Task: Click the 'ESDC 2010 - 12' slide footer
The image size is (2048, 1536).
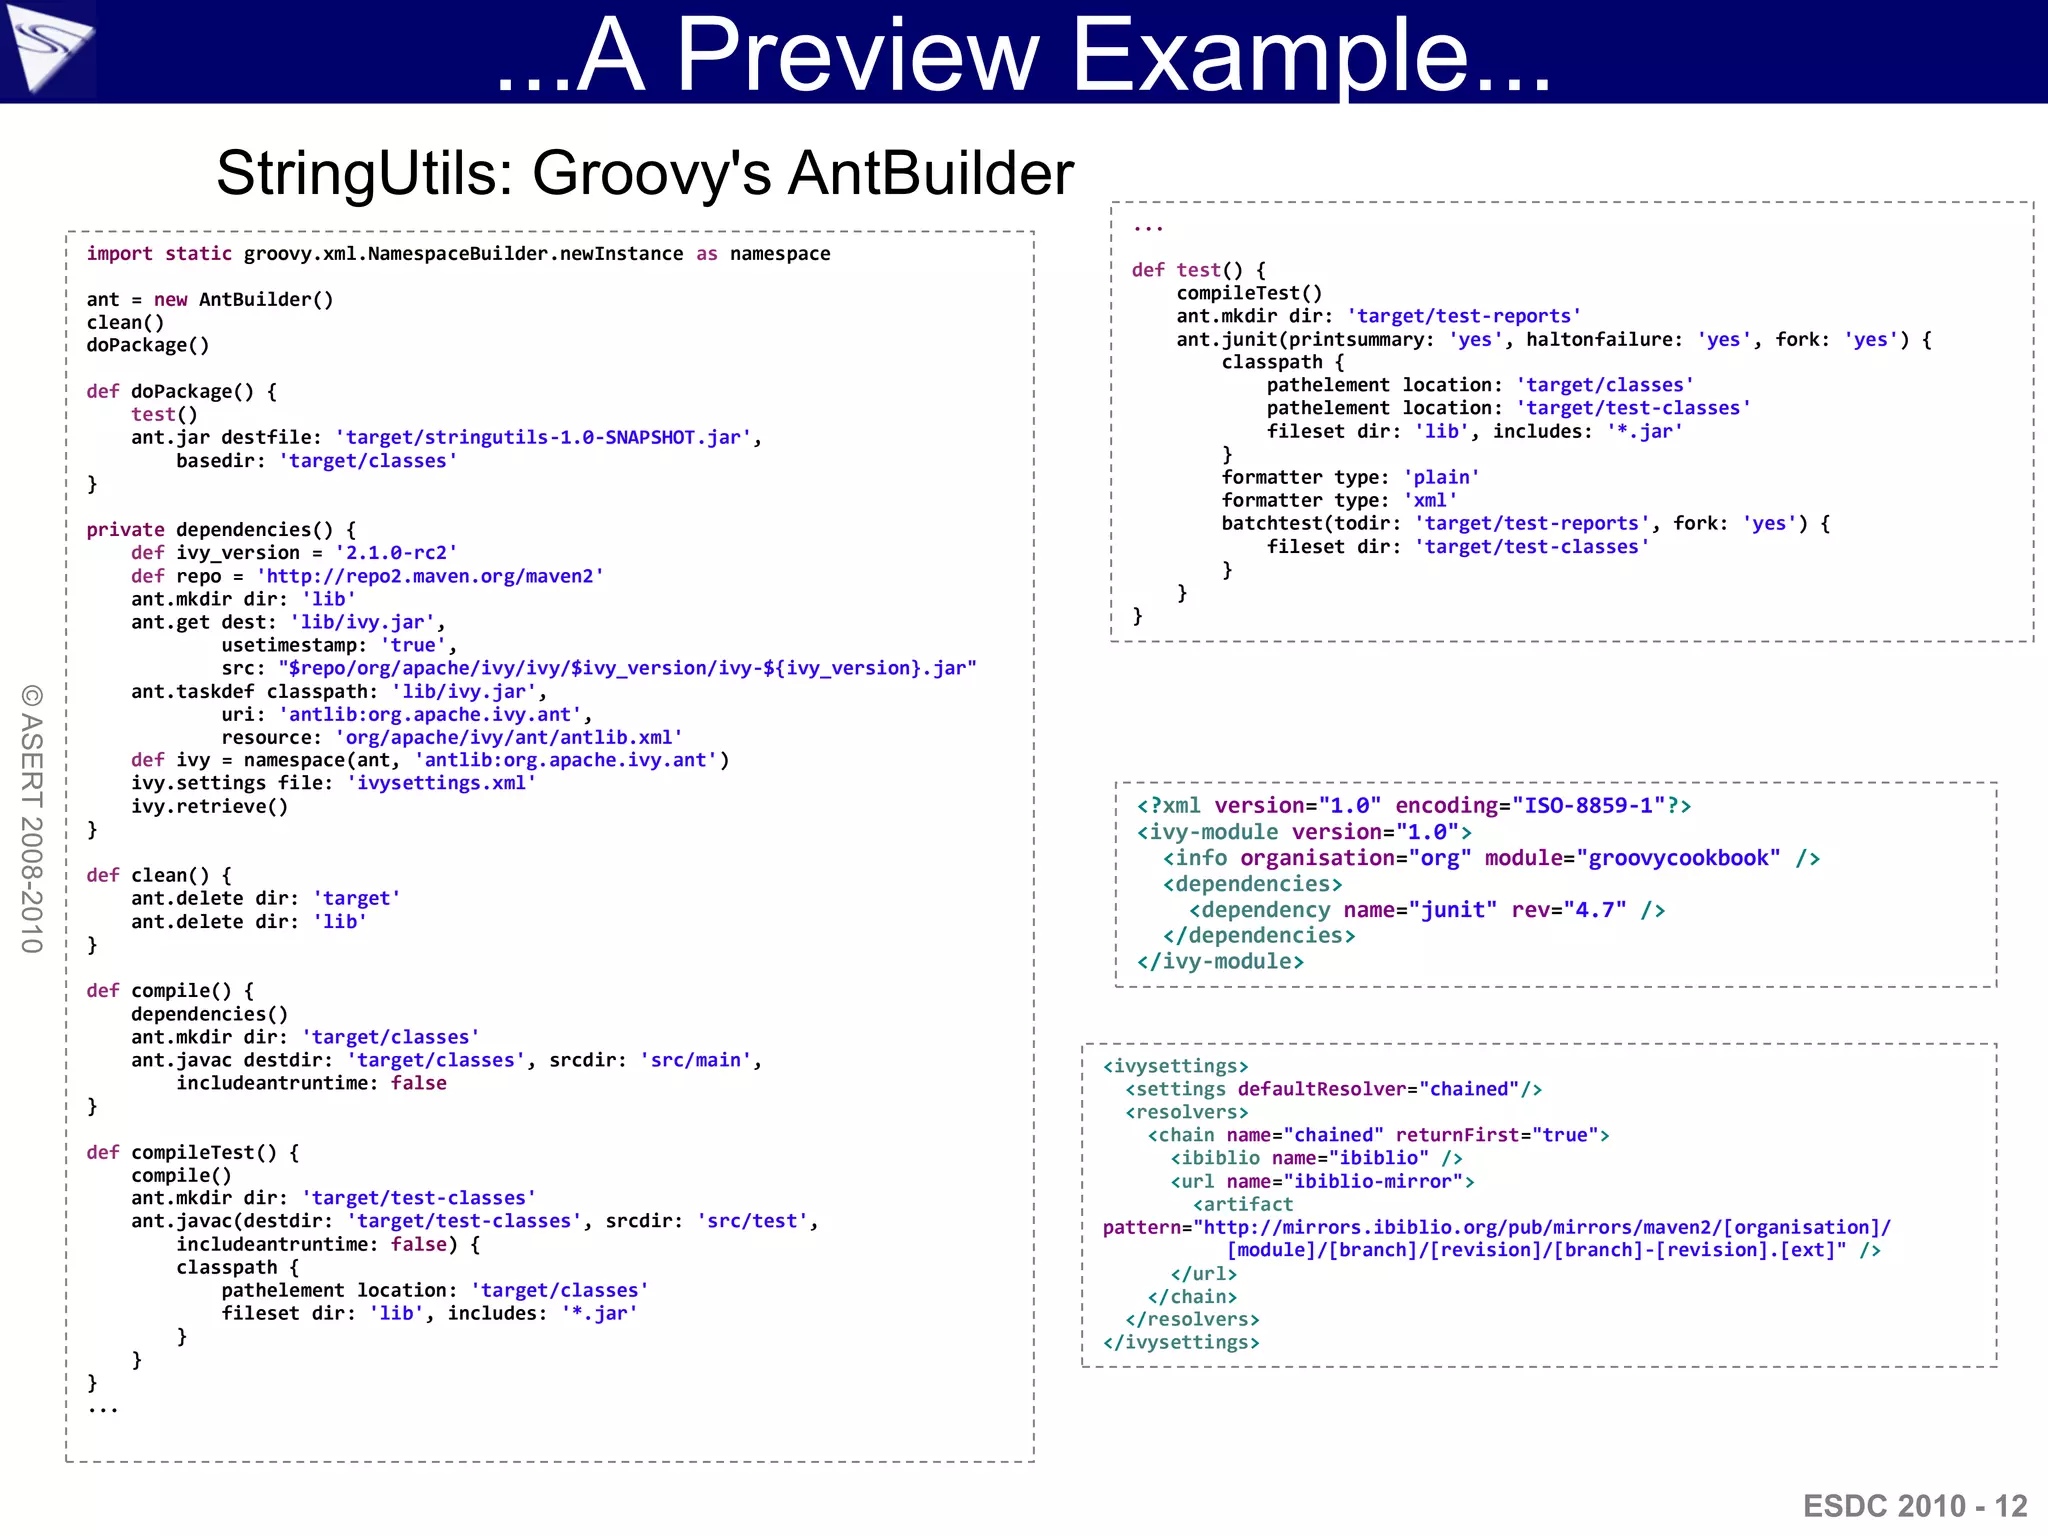Action: point(1915,1506)
